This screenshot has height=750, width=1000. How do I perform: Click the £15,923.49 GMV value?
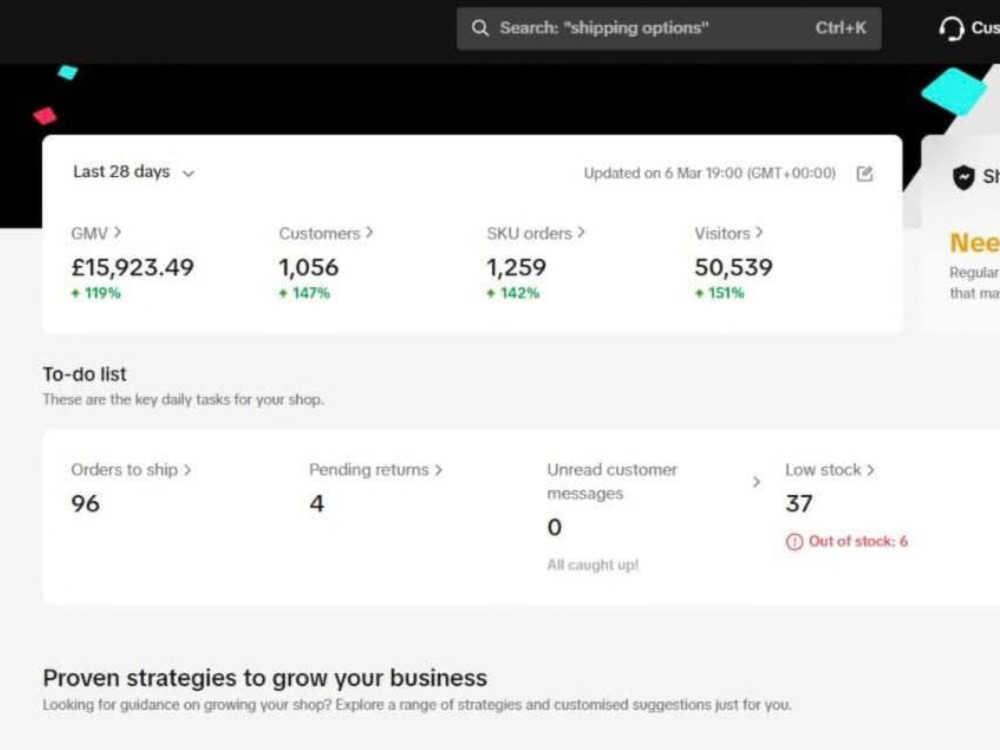(133, 267)
